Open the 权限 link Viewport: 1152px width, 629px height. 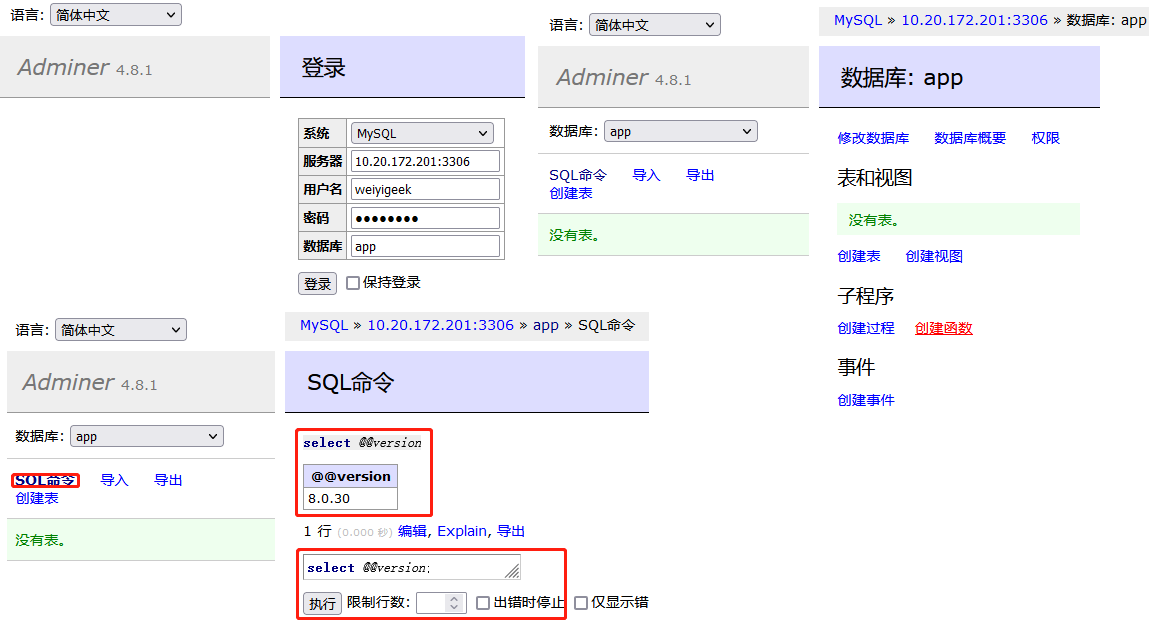pyautogui.click(x=1045, y=138)
